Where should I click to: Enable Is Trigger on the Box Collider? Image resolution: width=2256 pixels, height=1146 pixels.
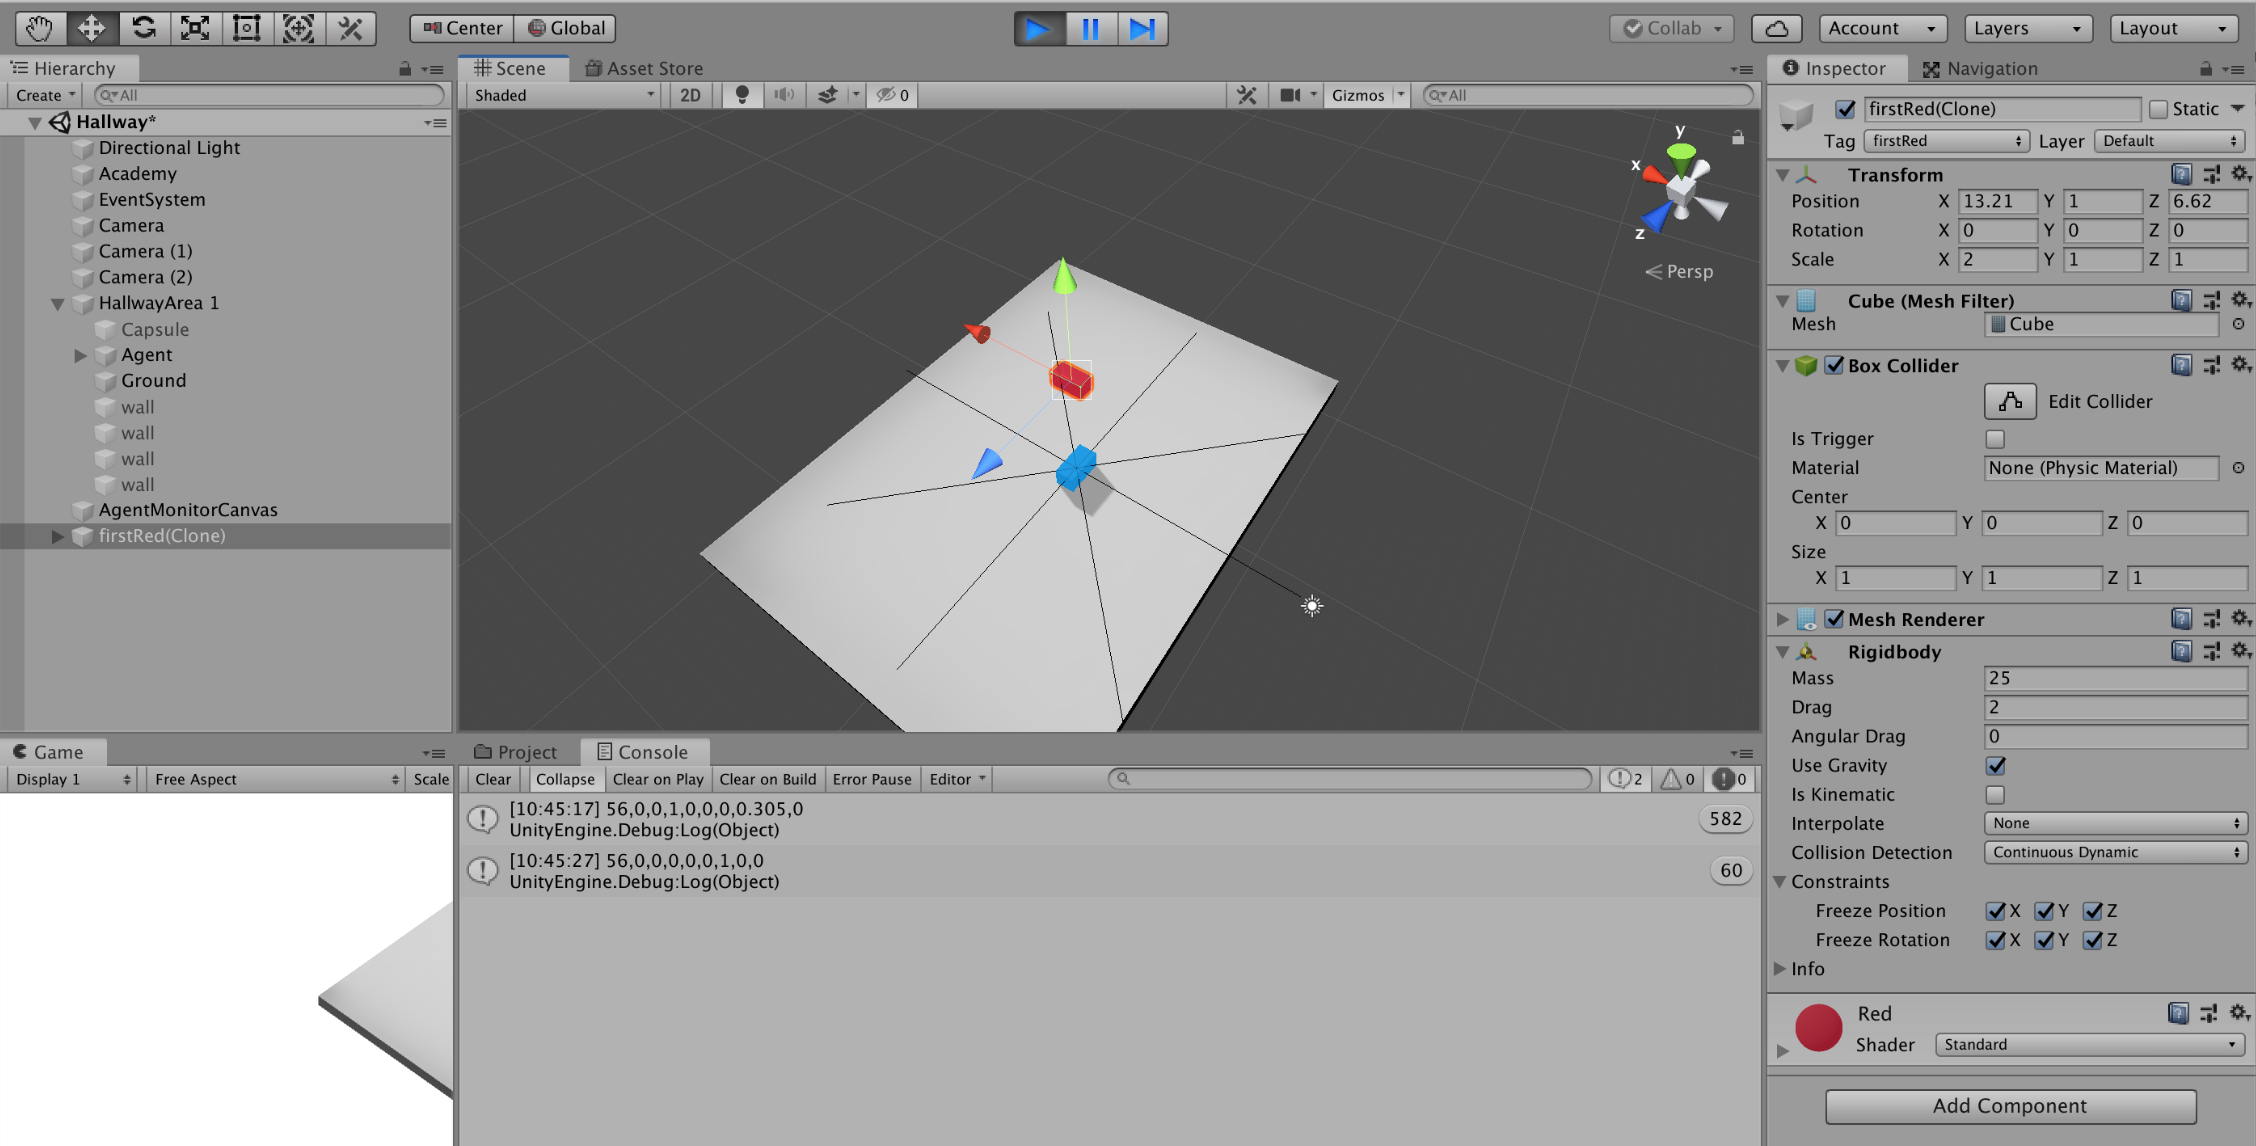click(1995, 439)
